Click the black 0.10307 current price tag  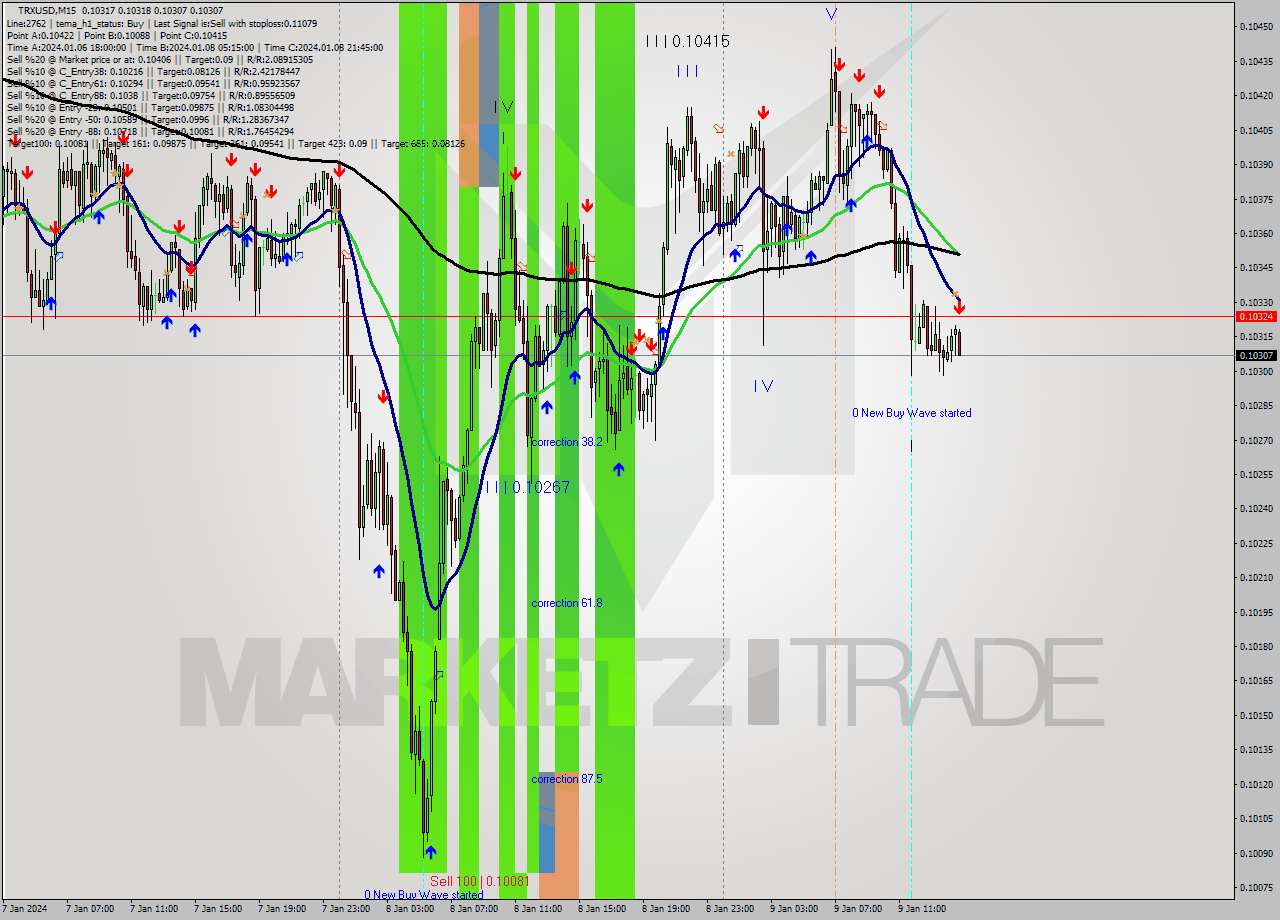[x=1256, y=355]
